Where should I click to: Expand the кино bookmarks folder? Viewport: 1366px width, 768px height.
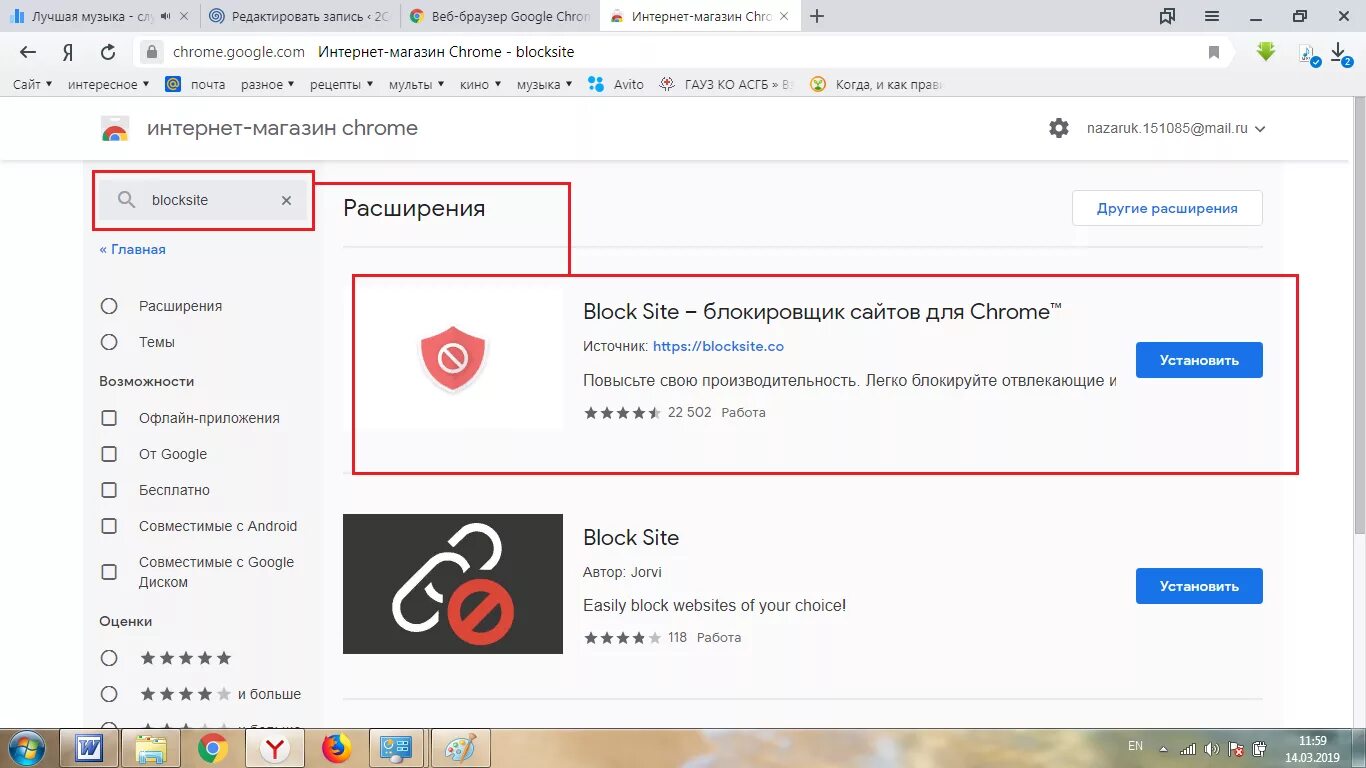coord(480,84)
